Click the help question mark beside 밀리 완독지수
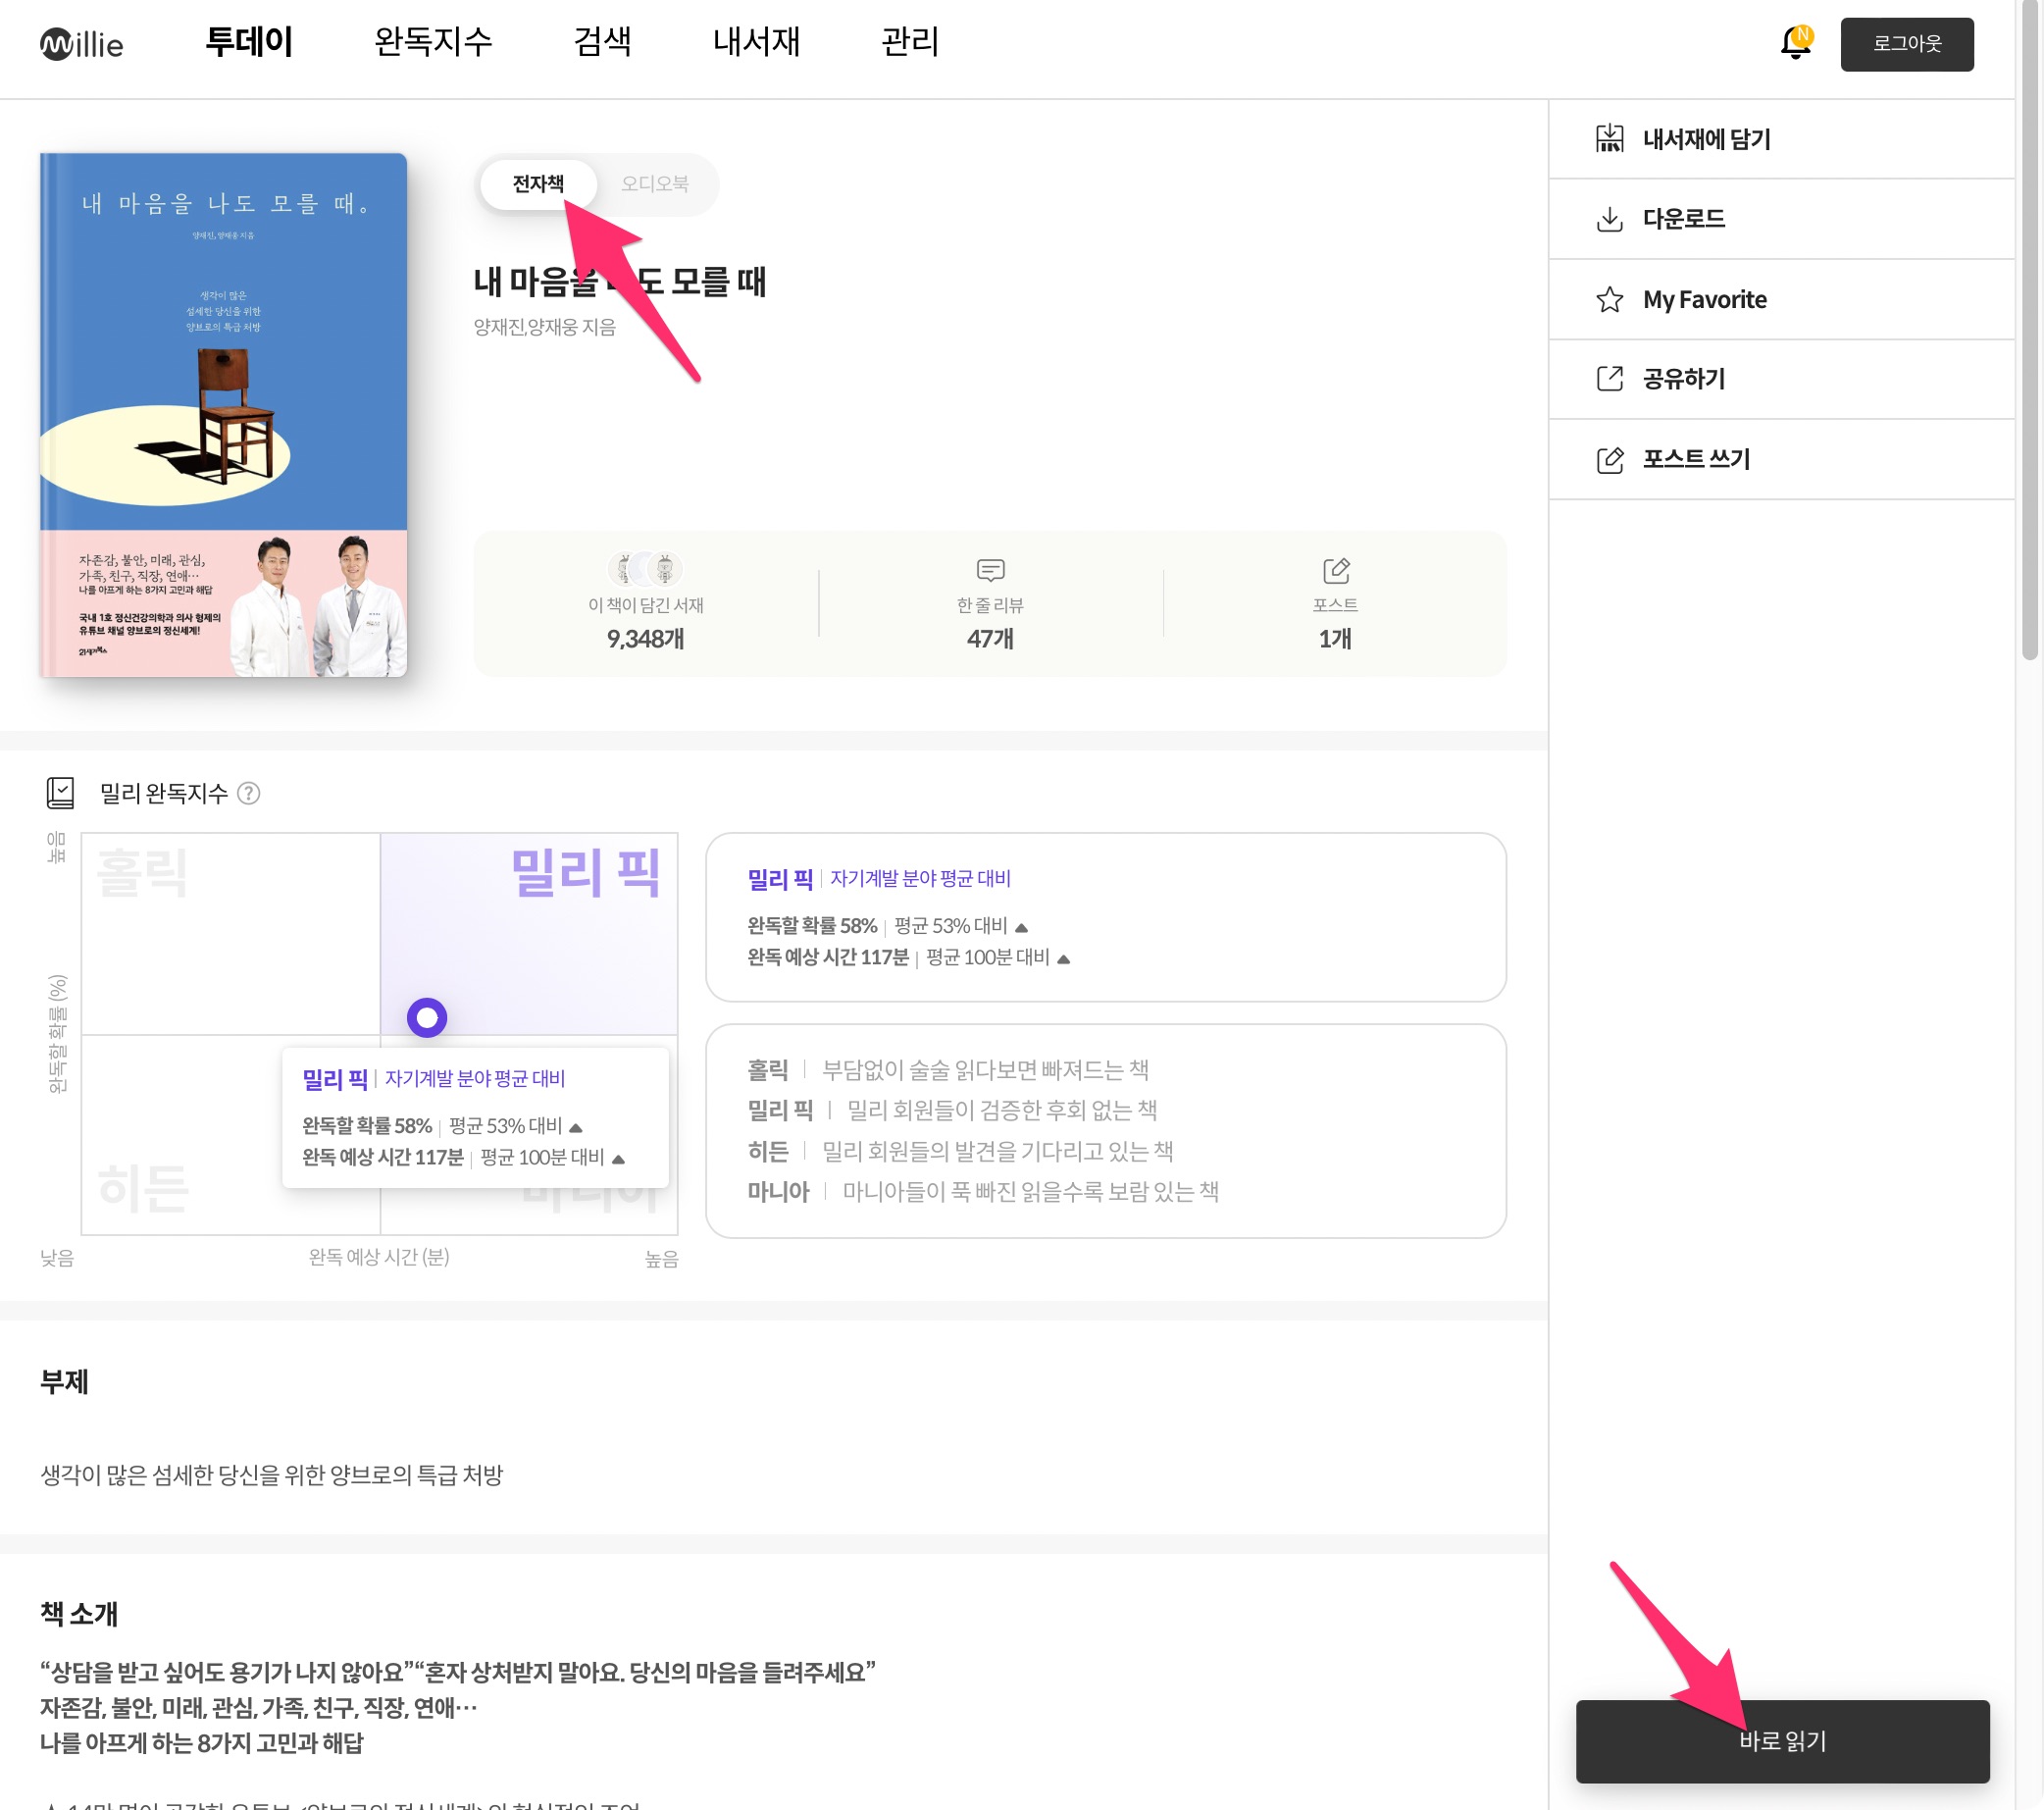 249,793
